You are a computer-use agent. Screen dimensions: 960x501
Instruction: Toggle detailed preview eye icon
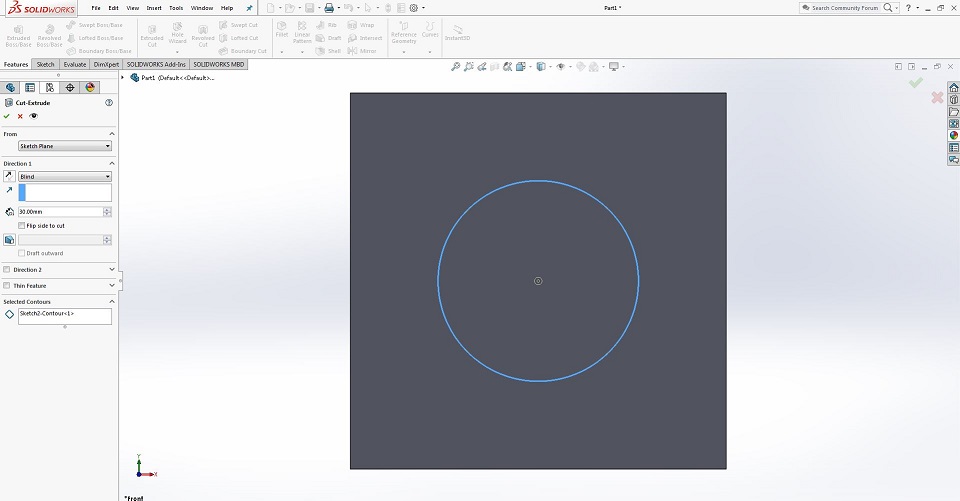click(34, 116)
